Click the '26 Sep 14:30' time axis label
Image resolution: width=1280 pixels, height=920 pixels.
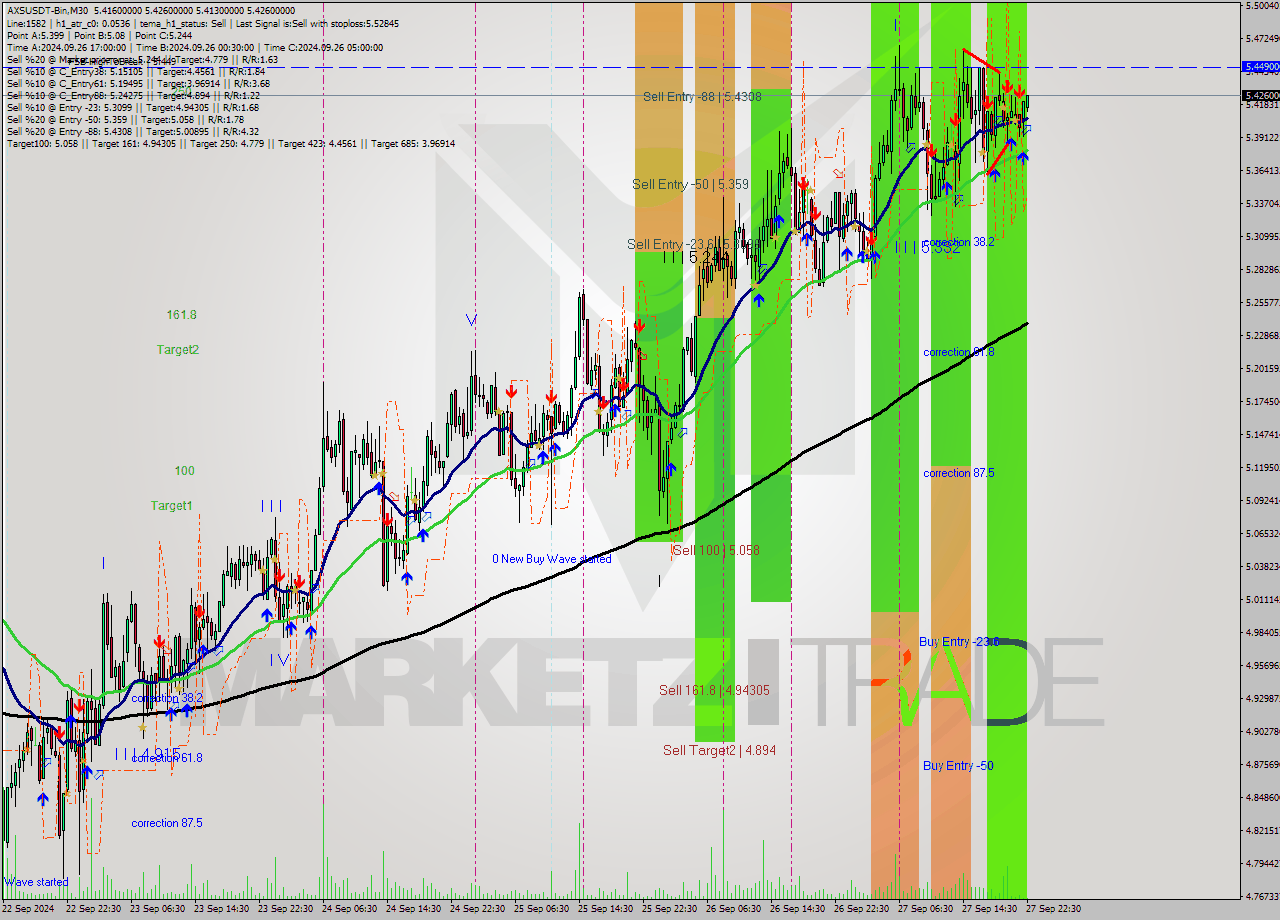(x=798, y=909)
